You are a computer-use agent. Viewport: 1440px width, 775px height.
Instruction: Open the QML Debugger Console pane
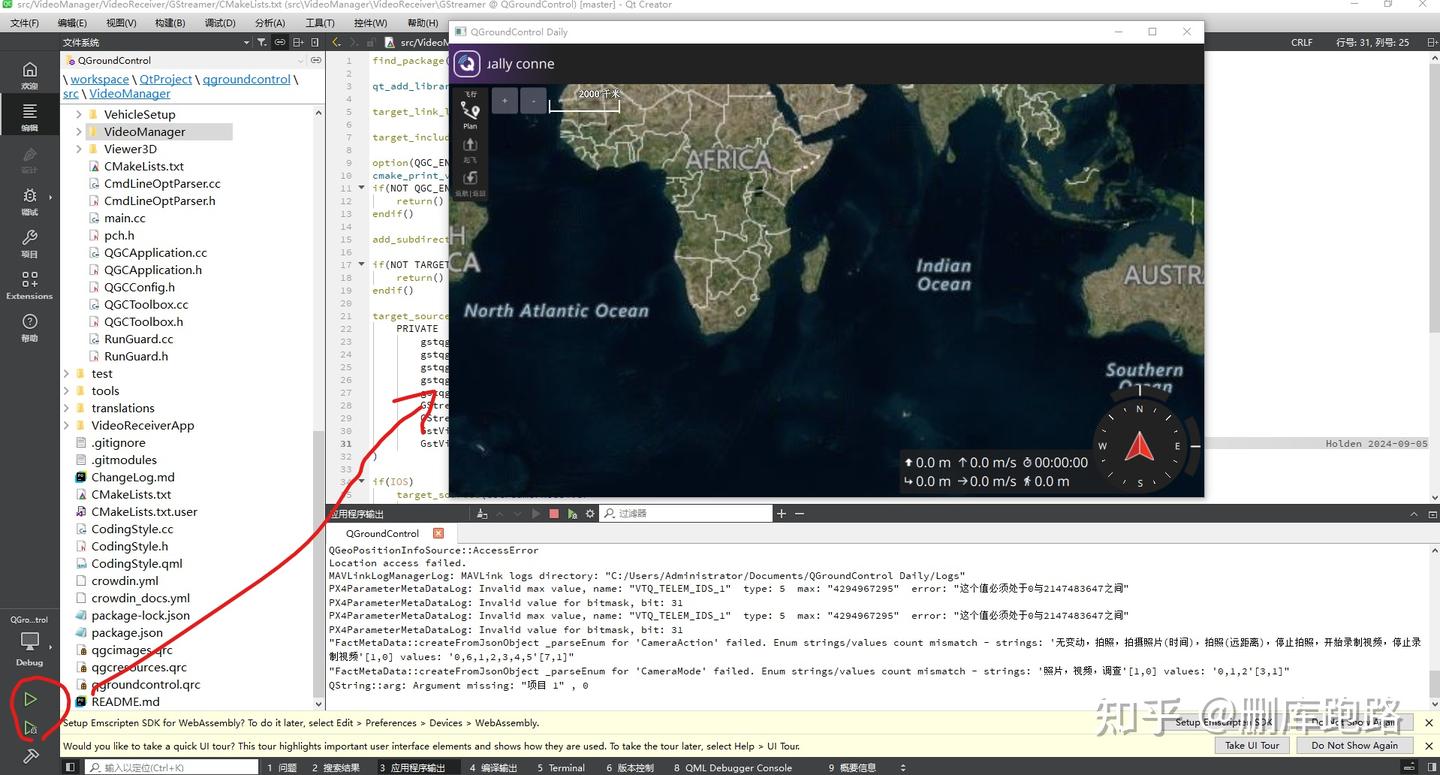[x=732, y=767]
